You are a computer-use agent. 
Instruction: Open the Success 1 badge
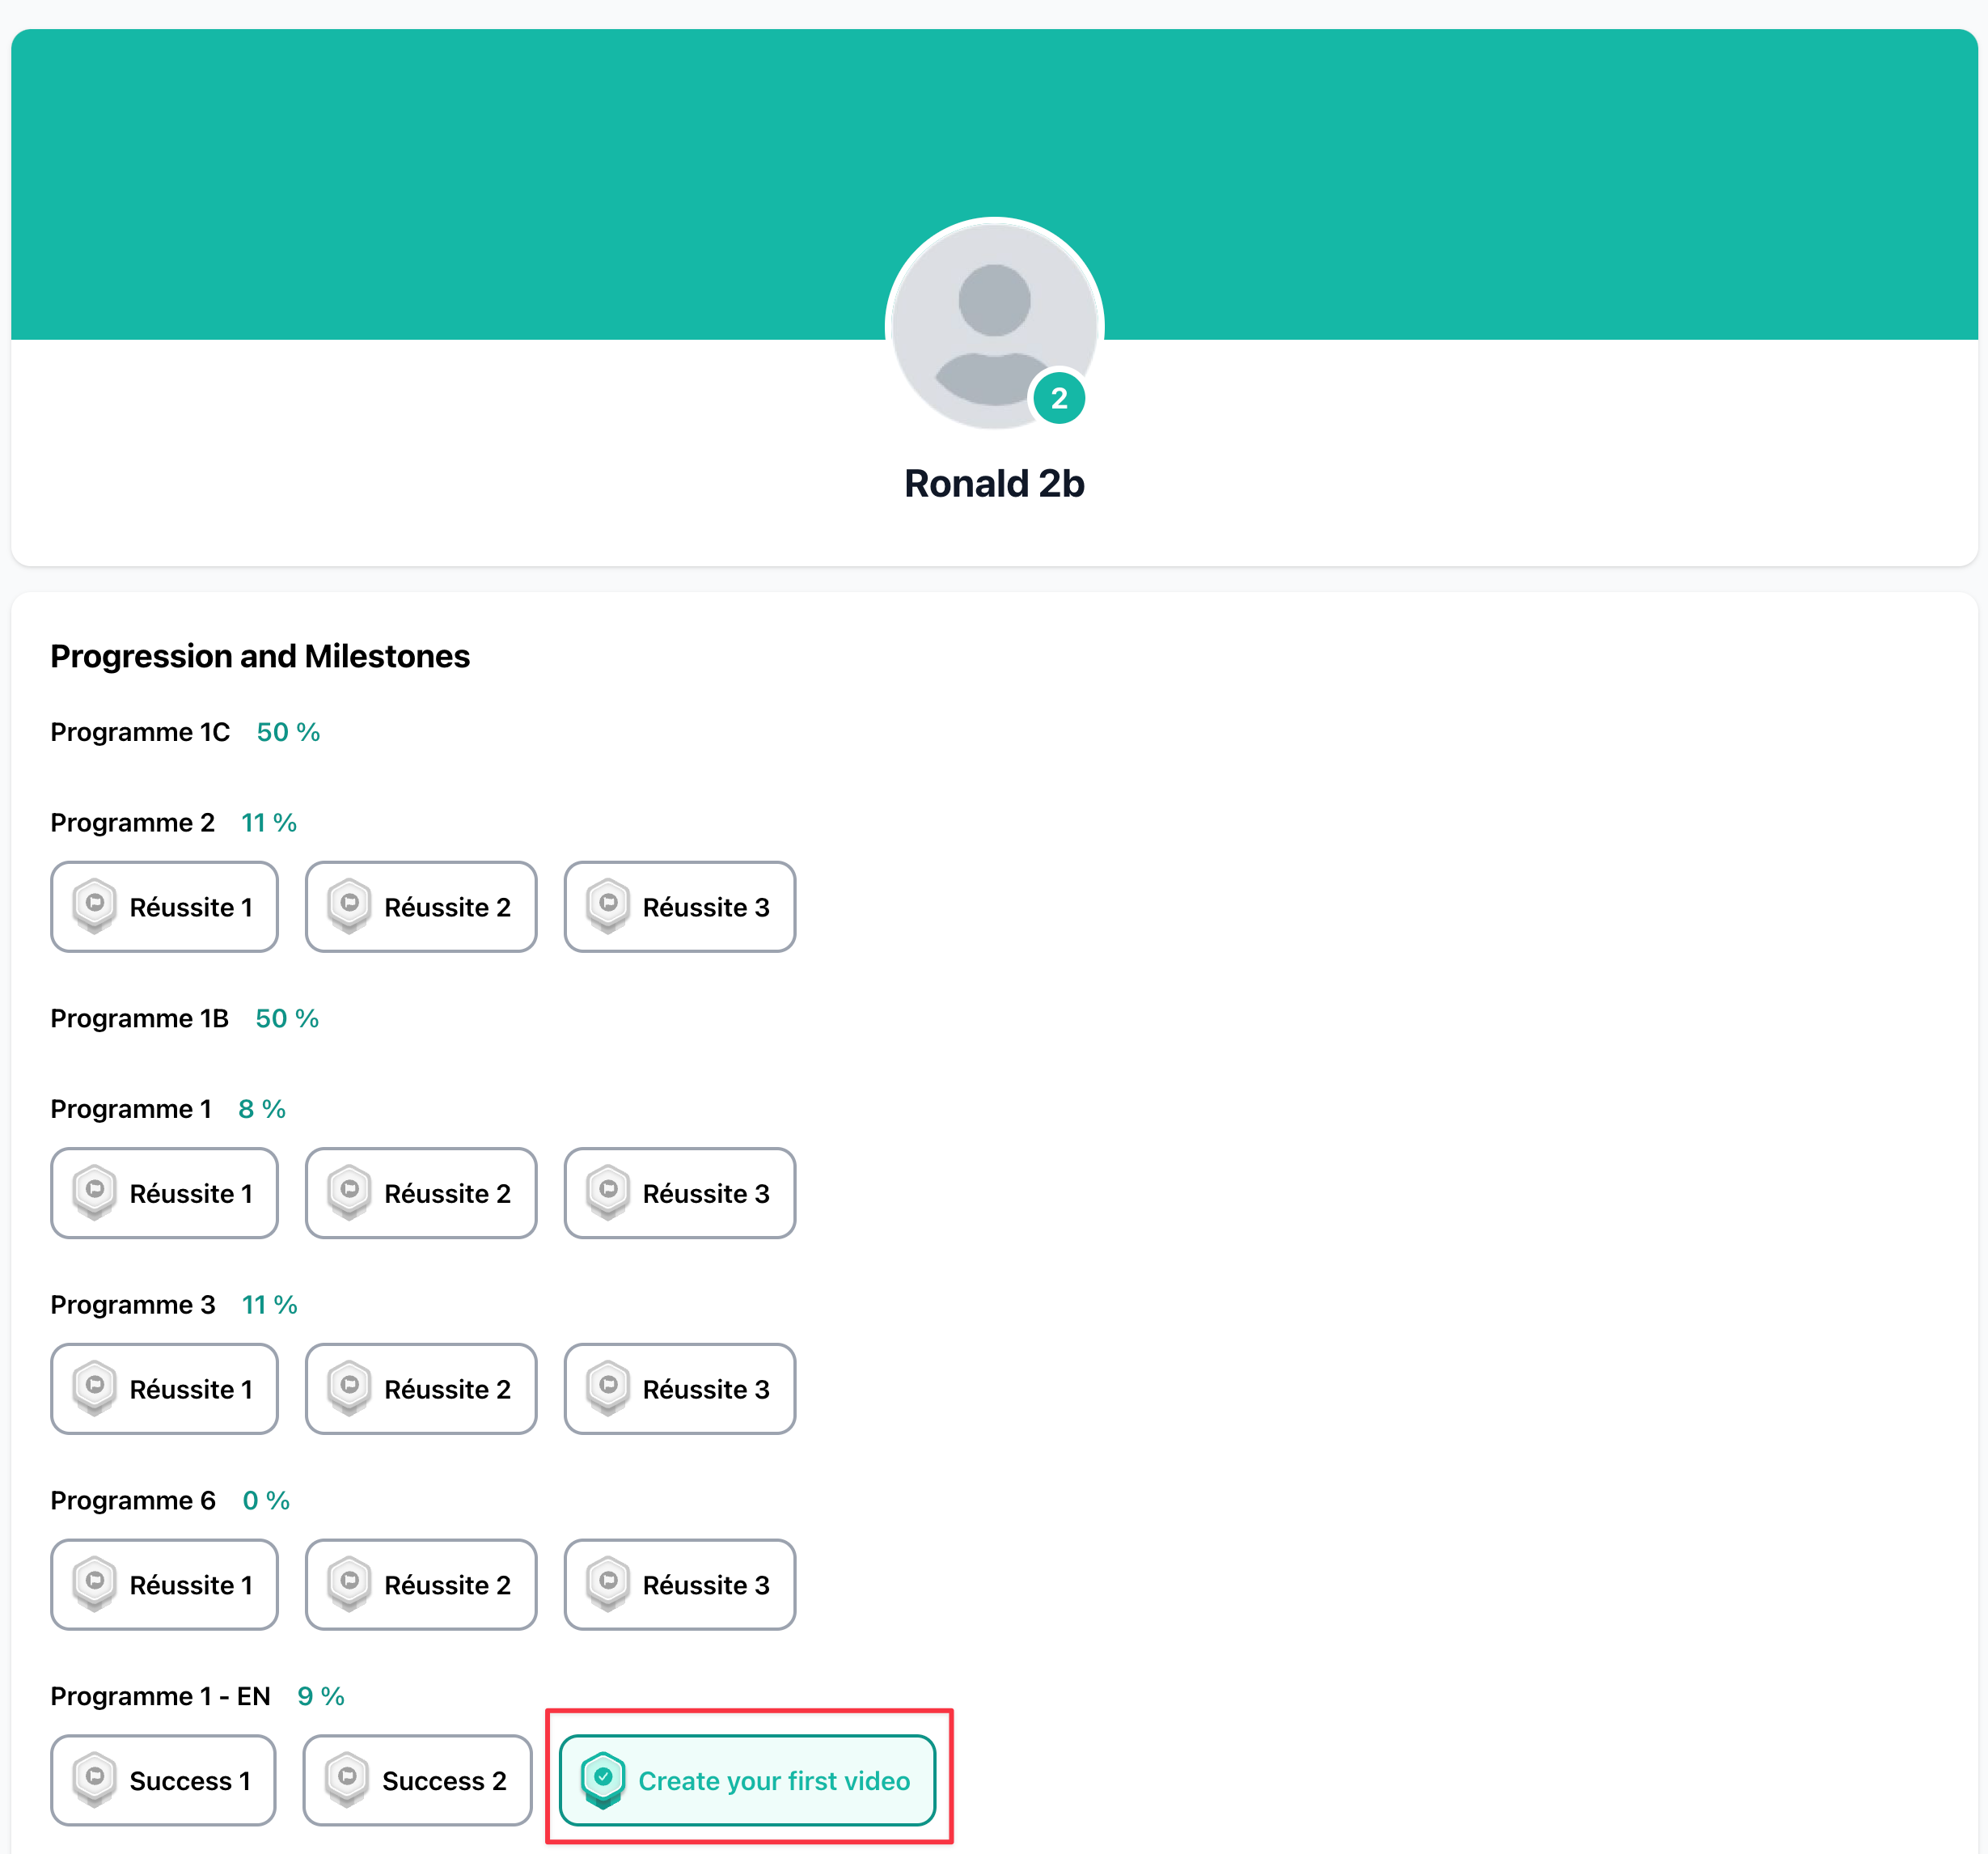click(x=163, y=1781)
